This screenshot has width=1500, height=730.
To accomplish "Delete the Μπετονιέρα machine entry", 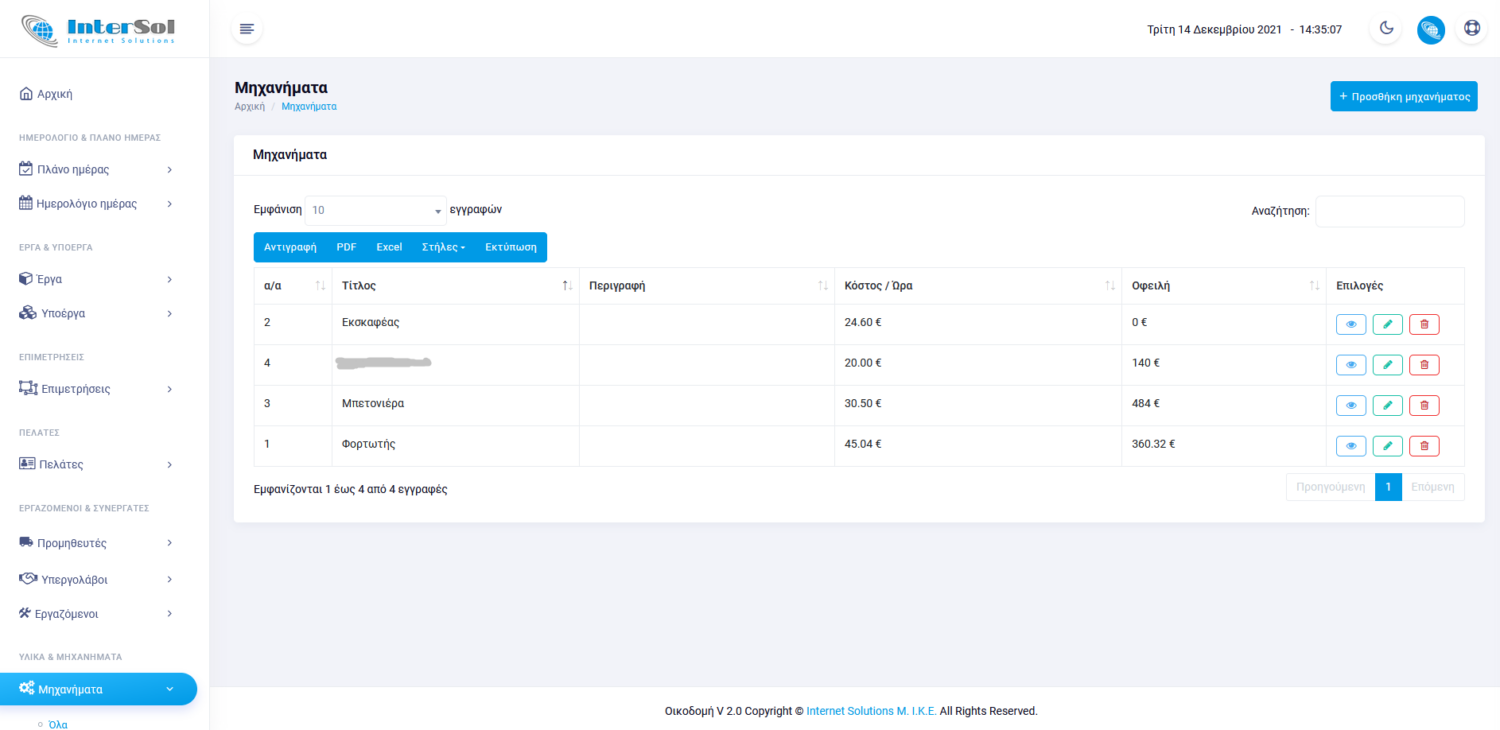I will pos(1424,405).
